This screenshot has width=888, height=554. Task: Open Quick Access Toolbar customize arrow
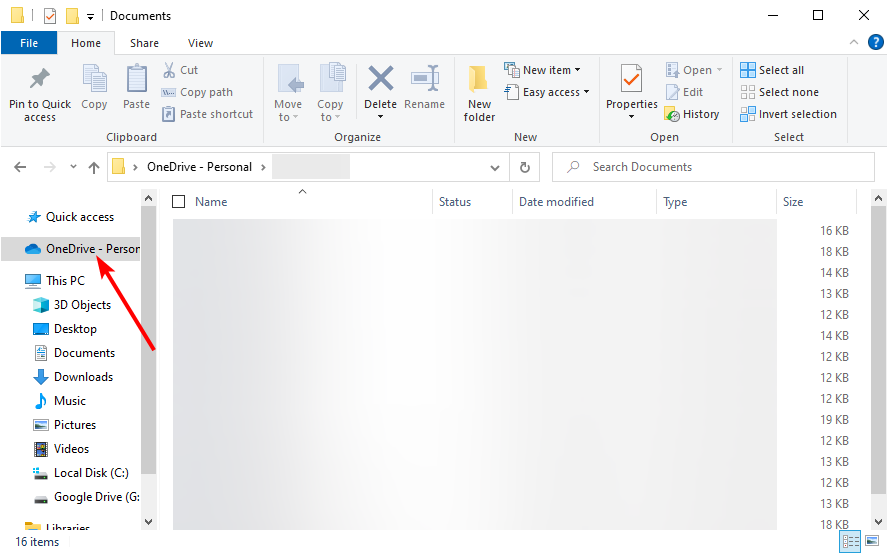click(x=90, y=16)
